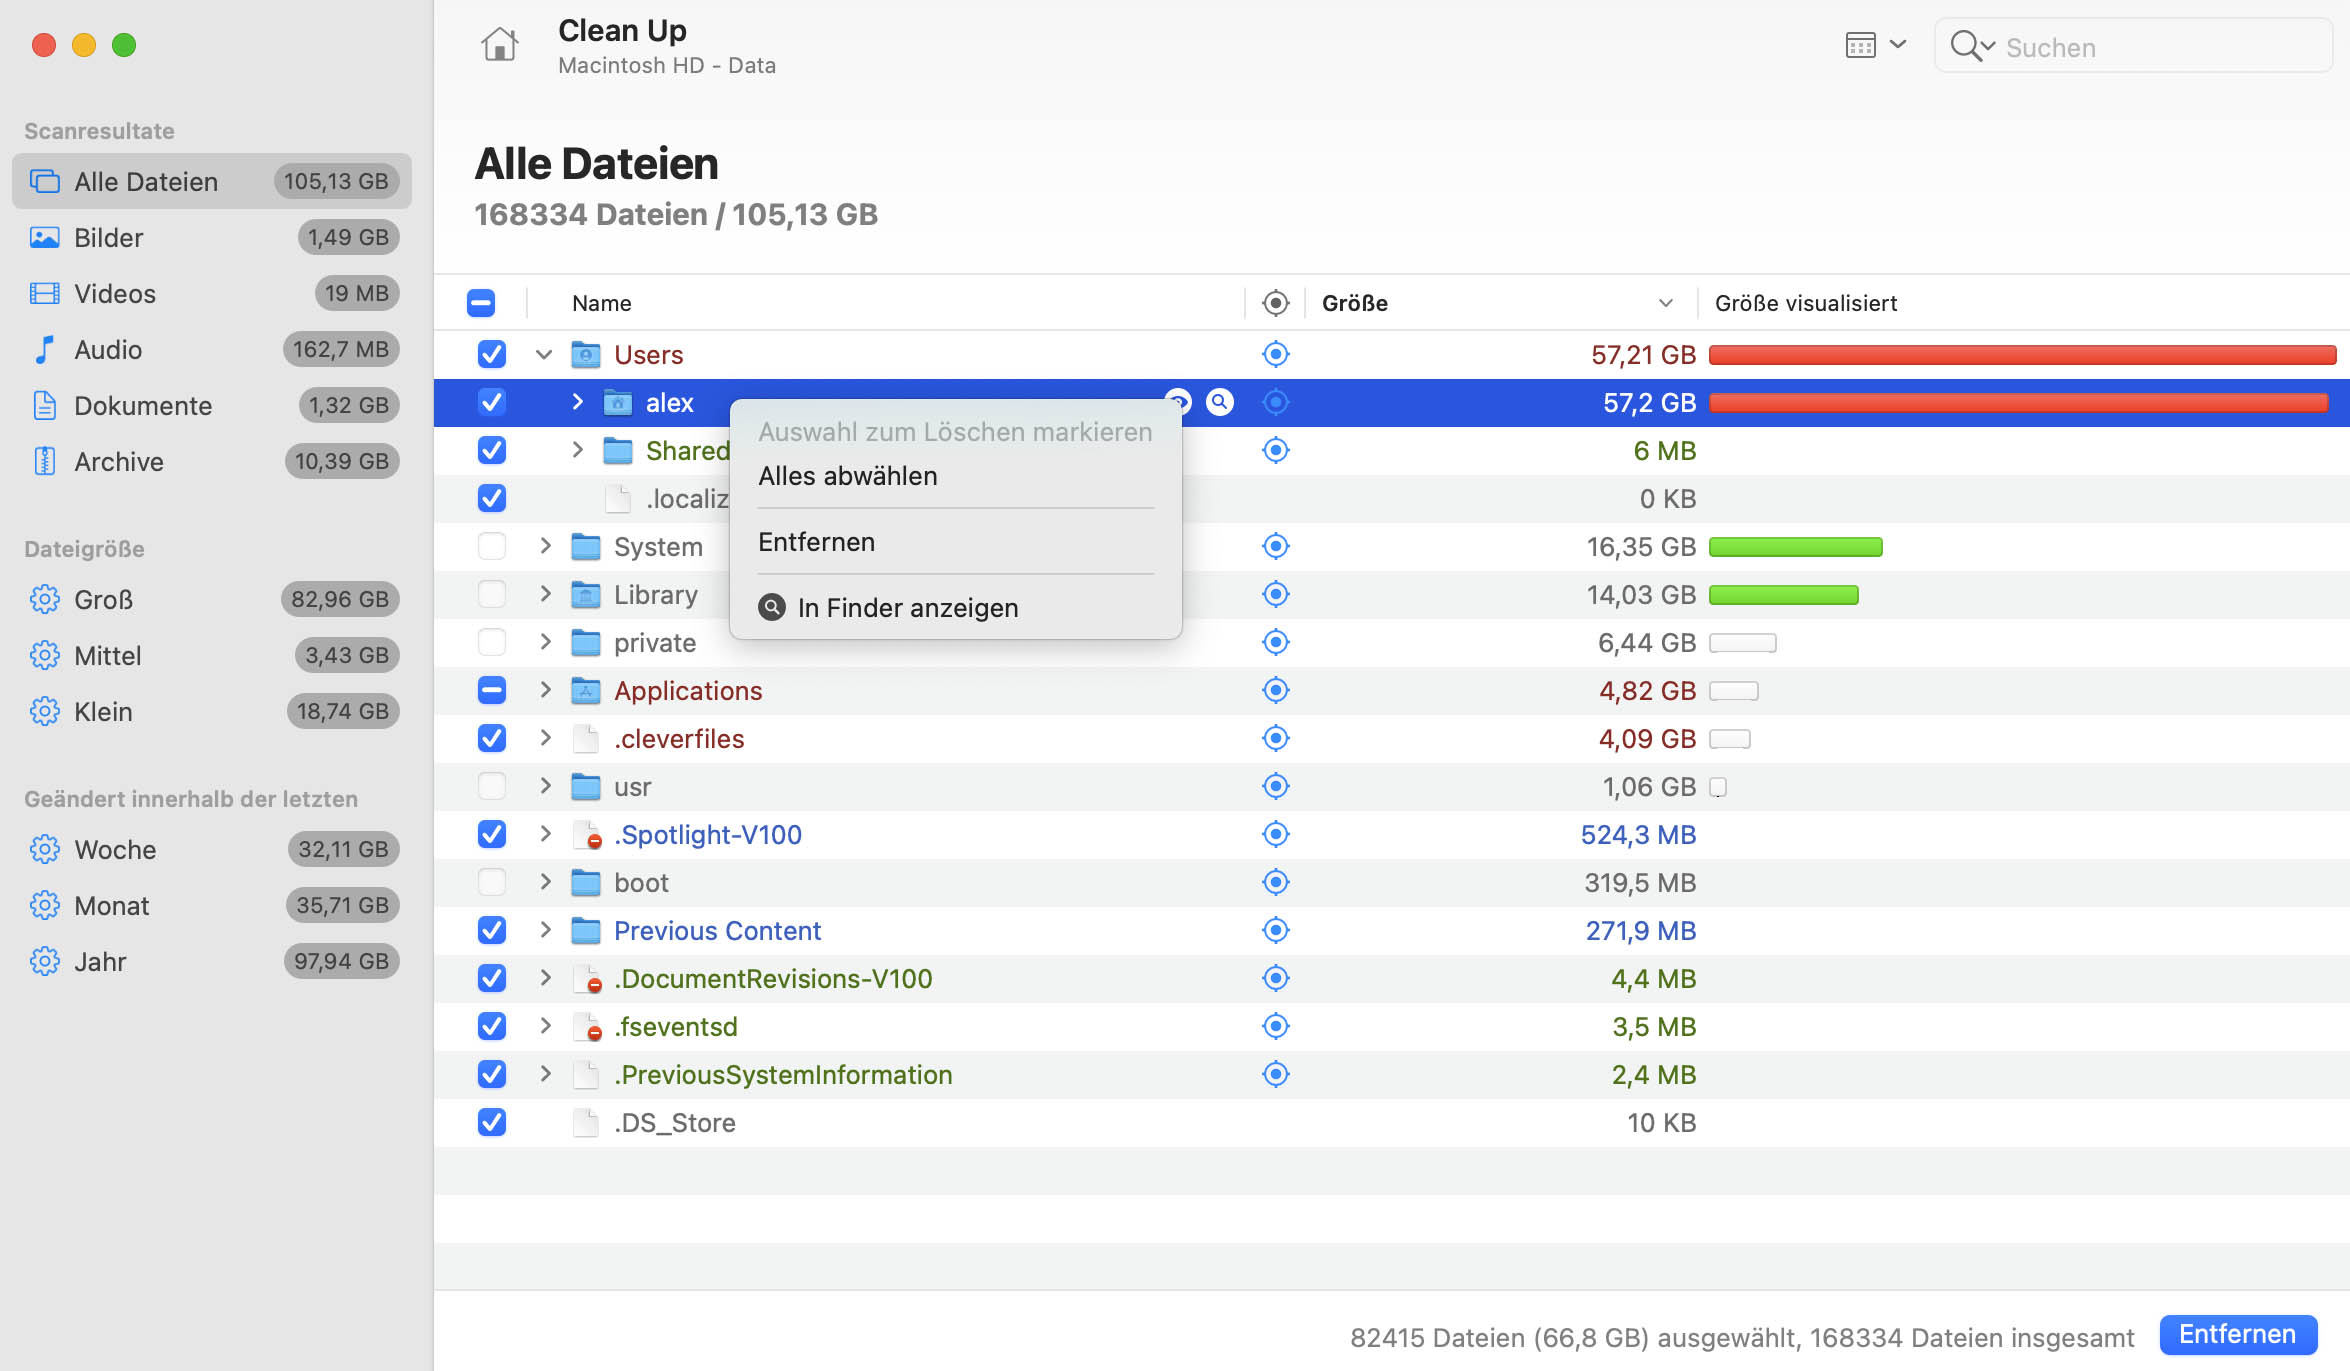Click the gear icon next to Groß
The image size is (2350, 1371).
coord(44,599)
